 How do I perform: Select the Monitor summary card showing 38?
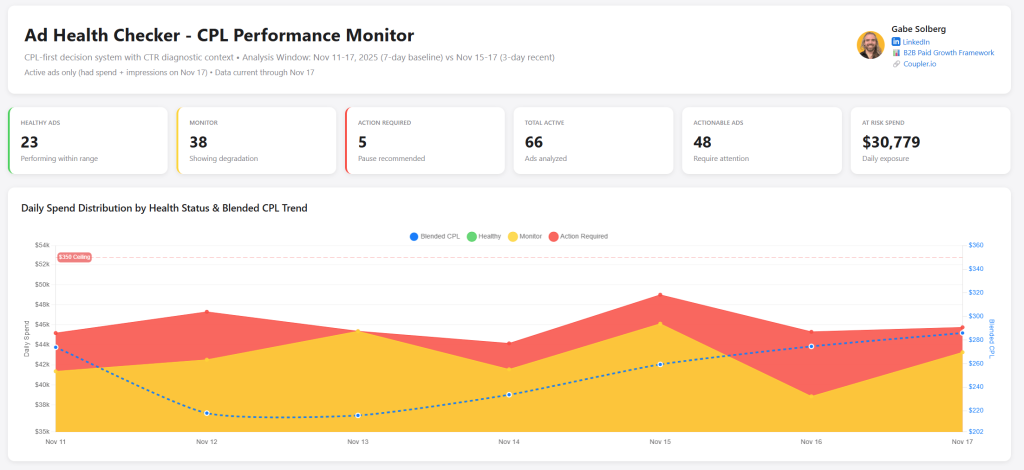coord(256,141)
